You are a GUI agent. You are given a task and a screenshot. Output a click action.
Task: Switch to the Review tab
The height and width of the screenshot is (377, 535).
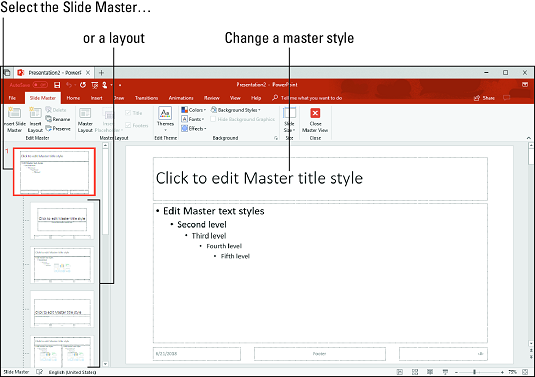(x=212, y=98)
